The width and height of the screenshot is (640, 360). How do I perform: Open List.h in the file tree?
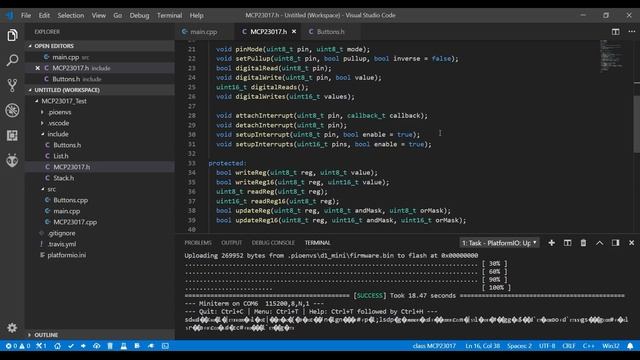click(x=100, y=156)
